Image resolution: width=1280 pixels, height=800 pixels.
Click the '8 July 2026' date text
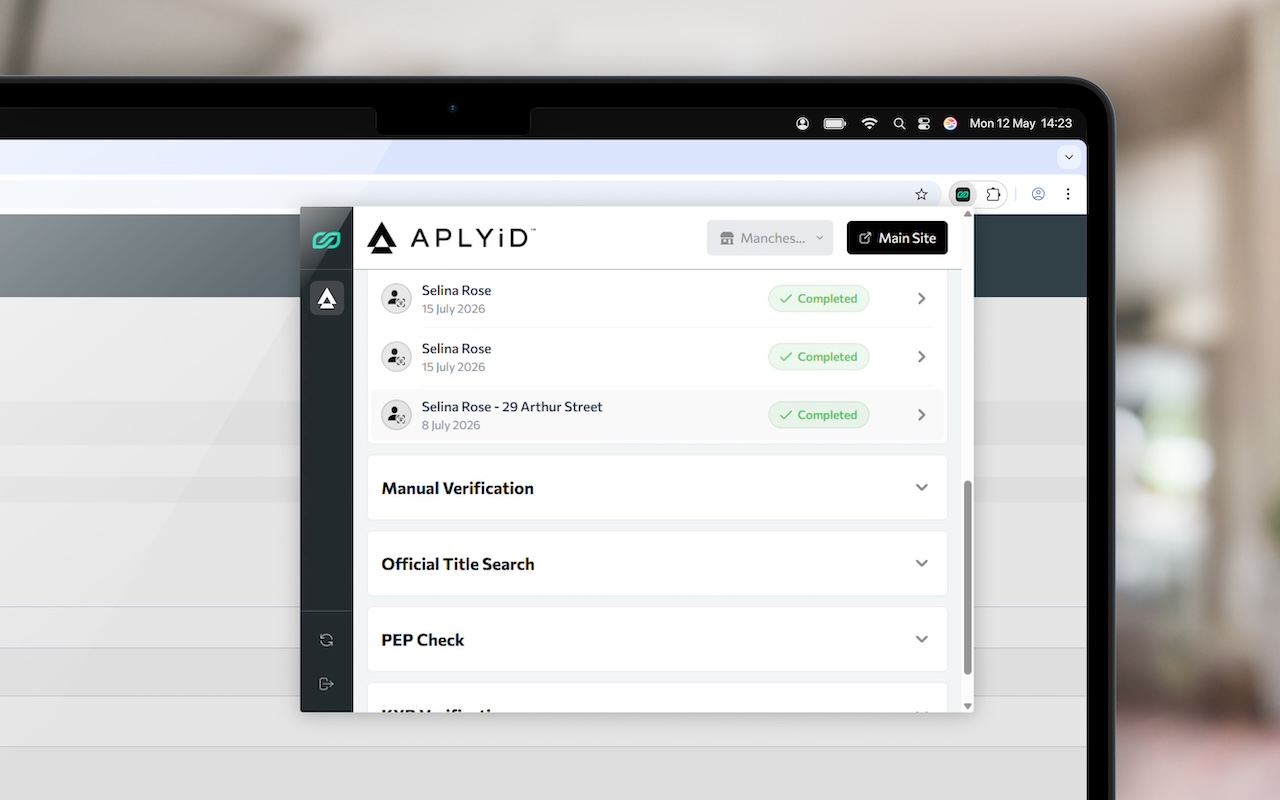pyautogui.click(x=451, y=425)
